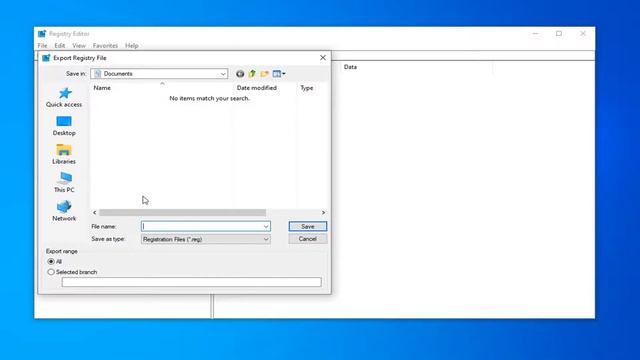Click the Save button
Screen dimensions: 640x360
click(308, 227)
